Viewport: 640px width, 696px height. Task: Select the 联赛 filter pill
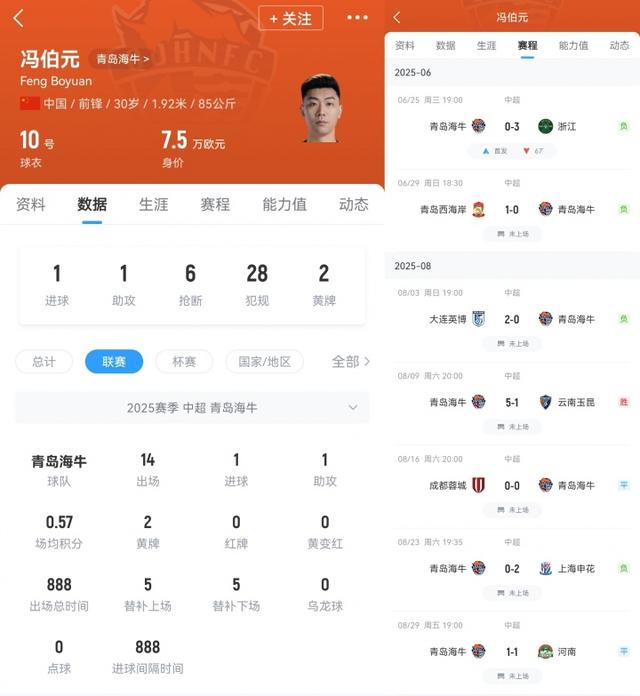pyautogui.click(x=114, y=361)
